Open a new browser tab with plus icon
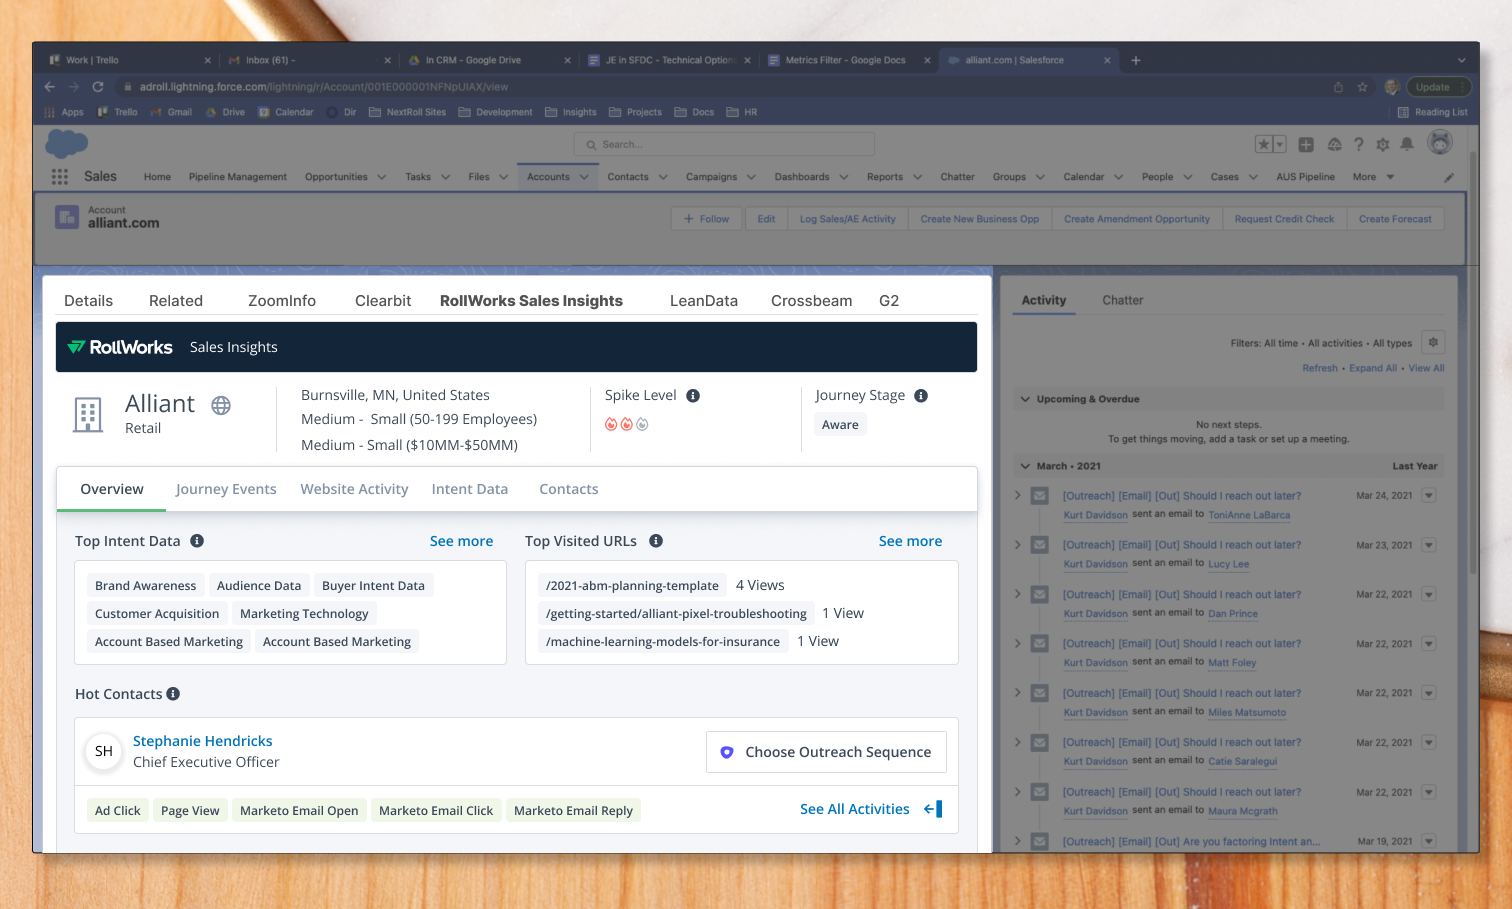Viewport: 1512px width, 909px height. click(x=1136, y=60)
